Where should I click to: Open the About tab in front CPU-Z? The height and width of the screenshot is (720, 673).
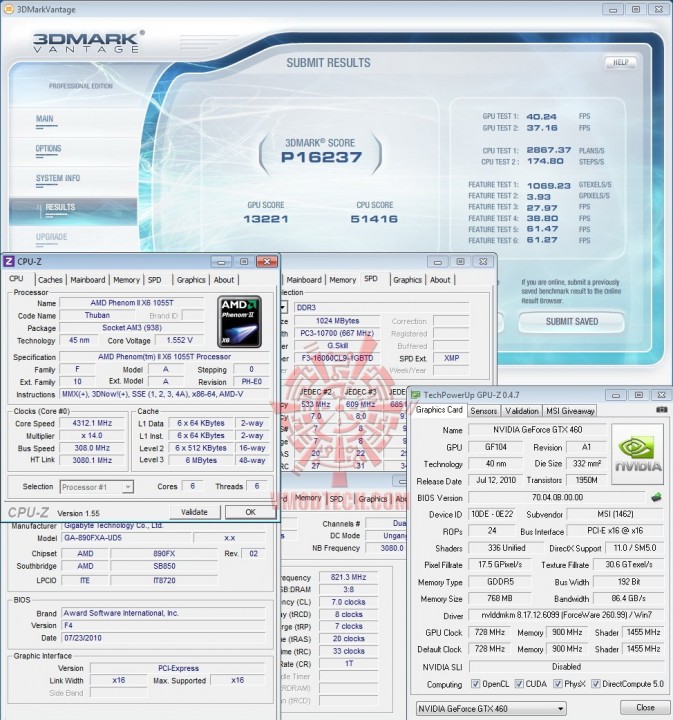(224, 280)
